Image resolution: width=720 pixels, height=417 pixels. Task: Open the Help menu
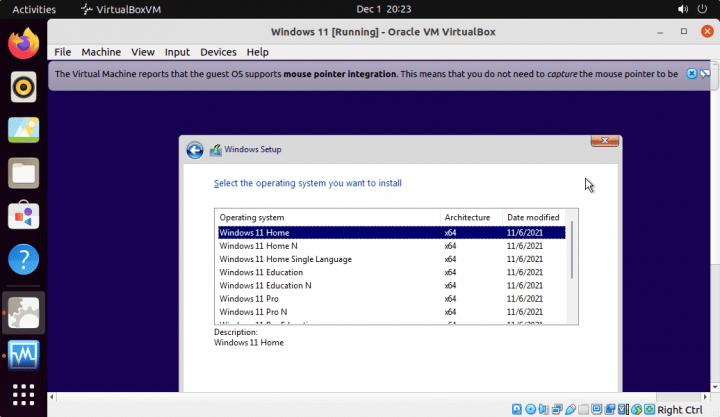click(258, 52)
